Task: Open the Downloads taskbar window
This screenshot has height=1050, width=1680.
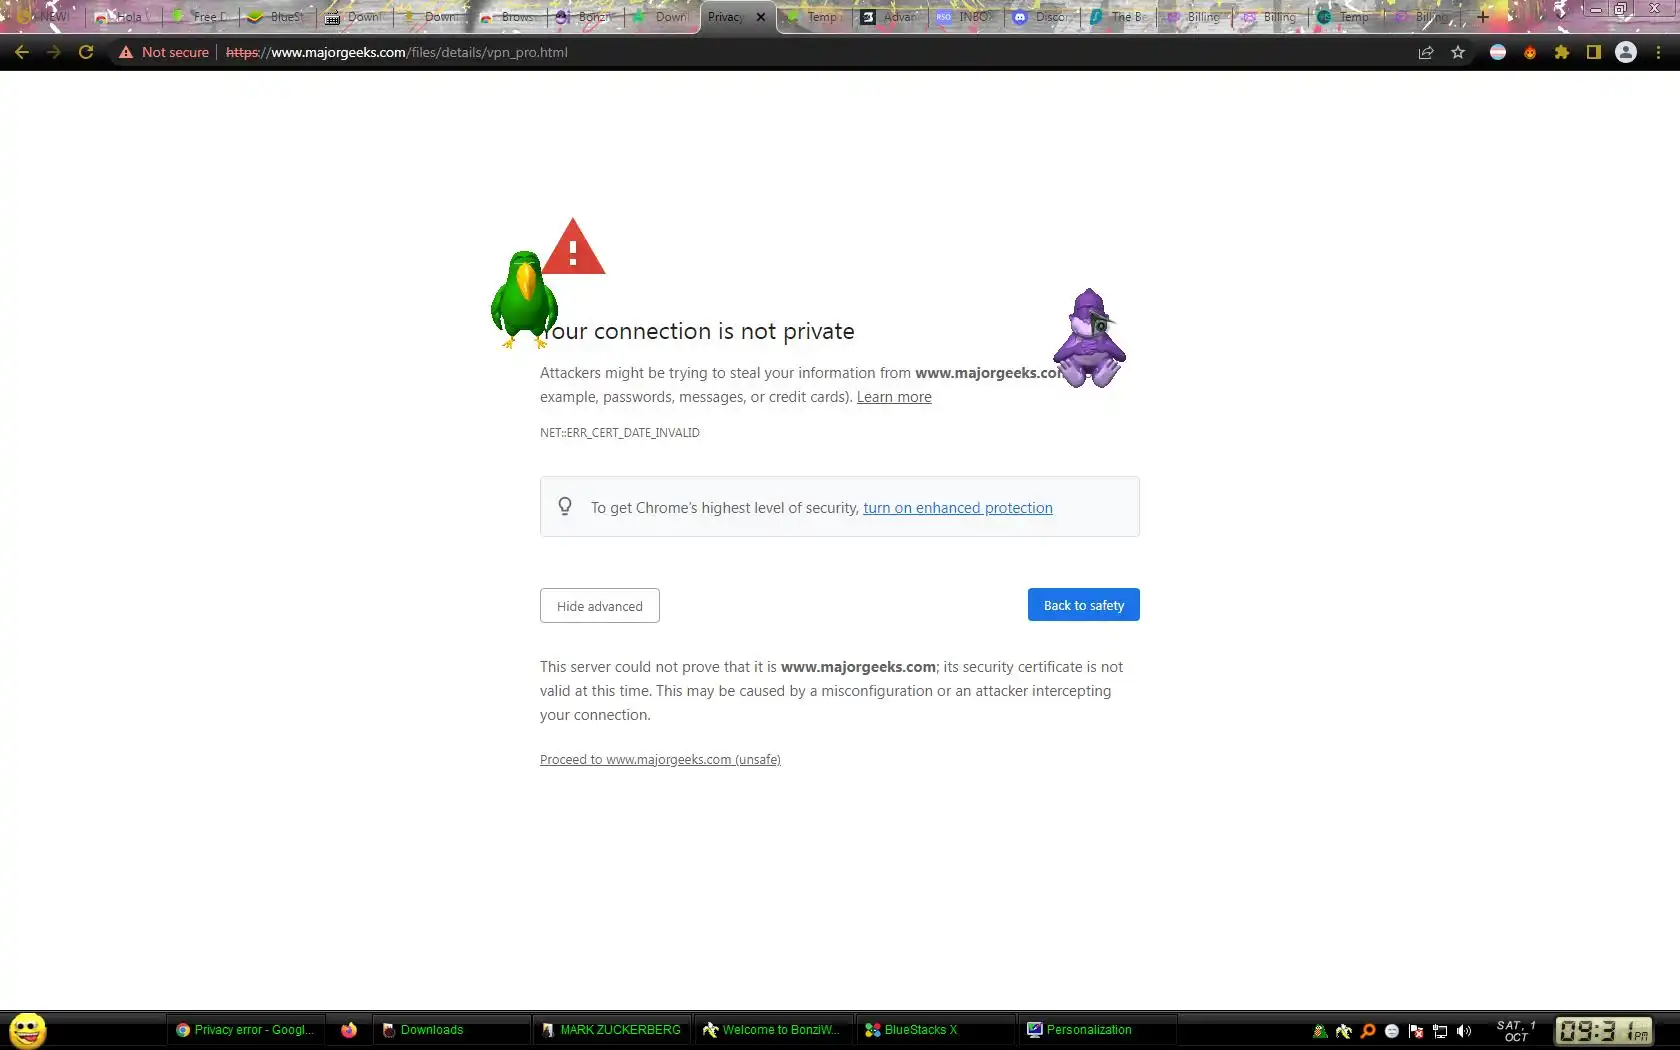Action: tap(452, 1030)
